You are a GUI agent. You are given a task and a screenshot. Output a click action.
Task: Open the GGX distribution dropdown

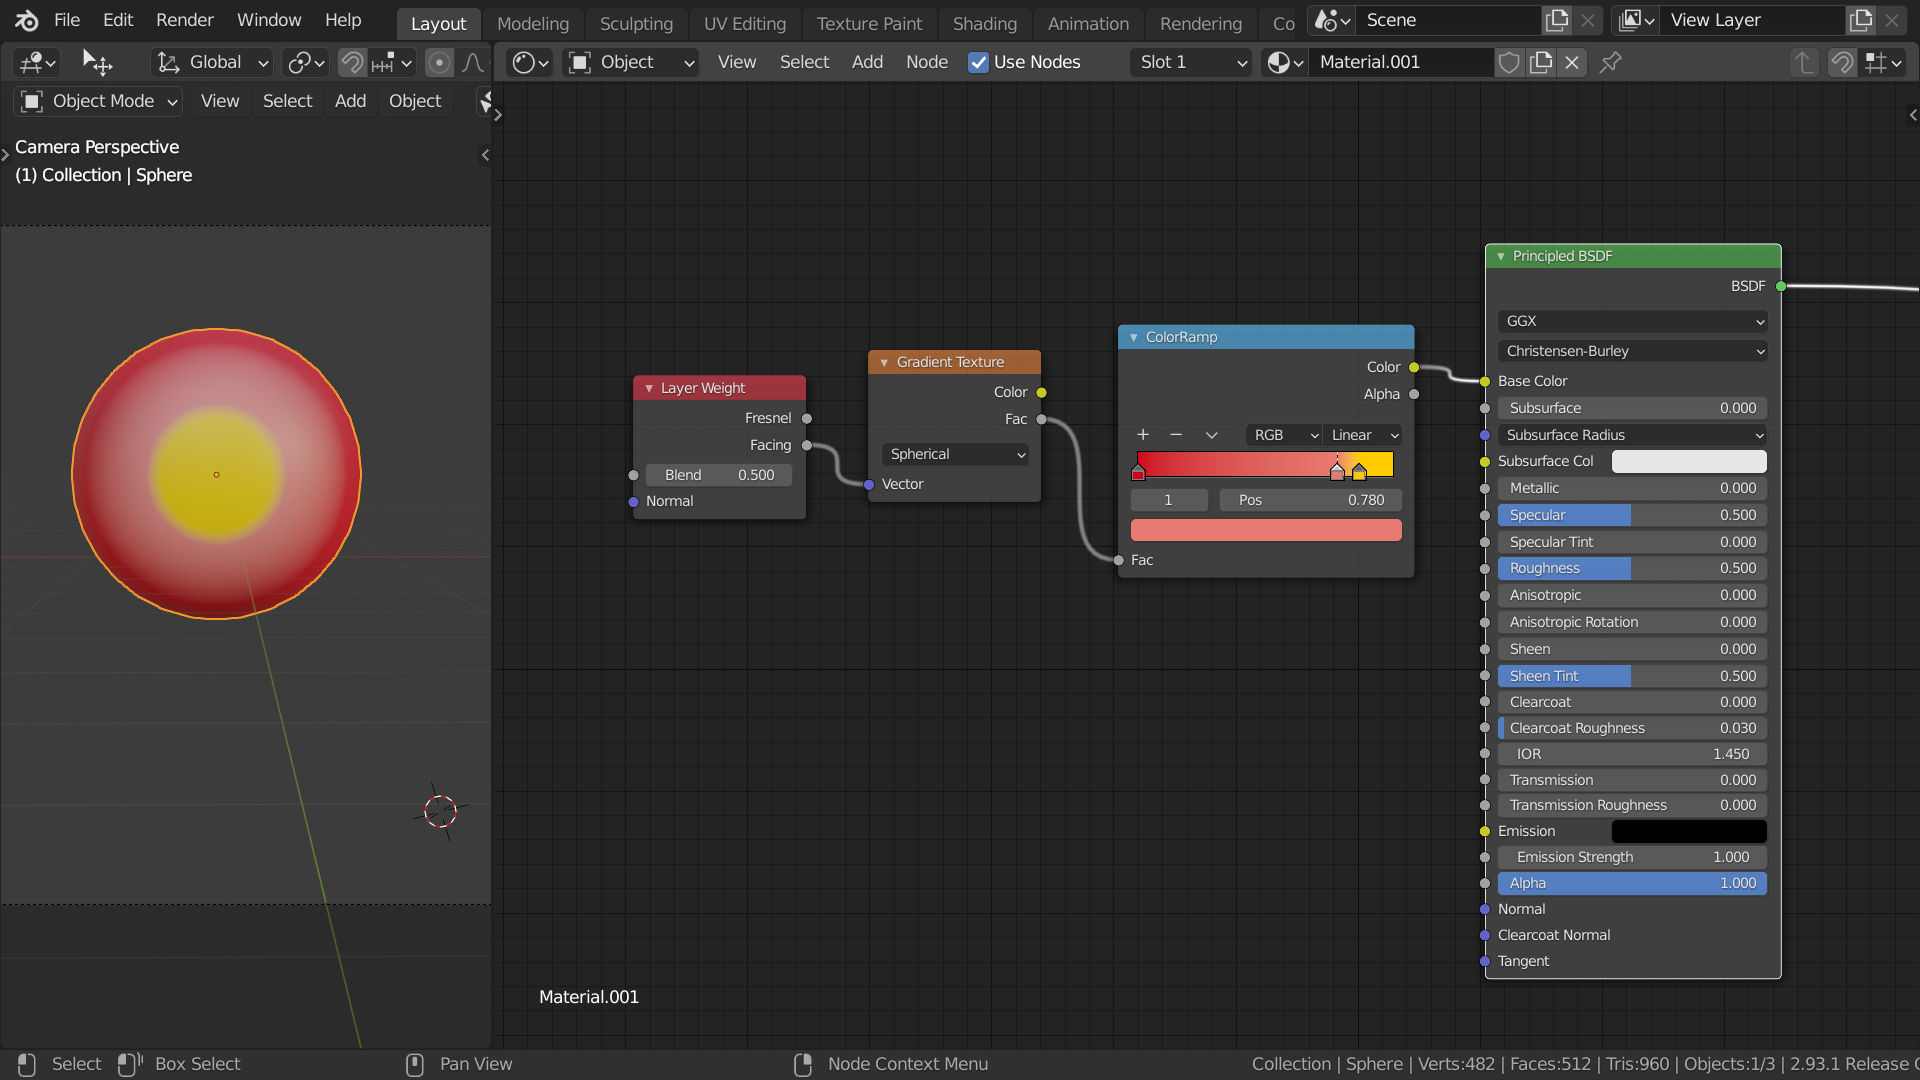1633,321
